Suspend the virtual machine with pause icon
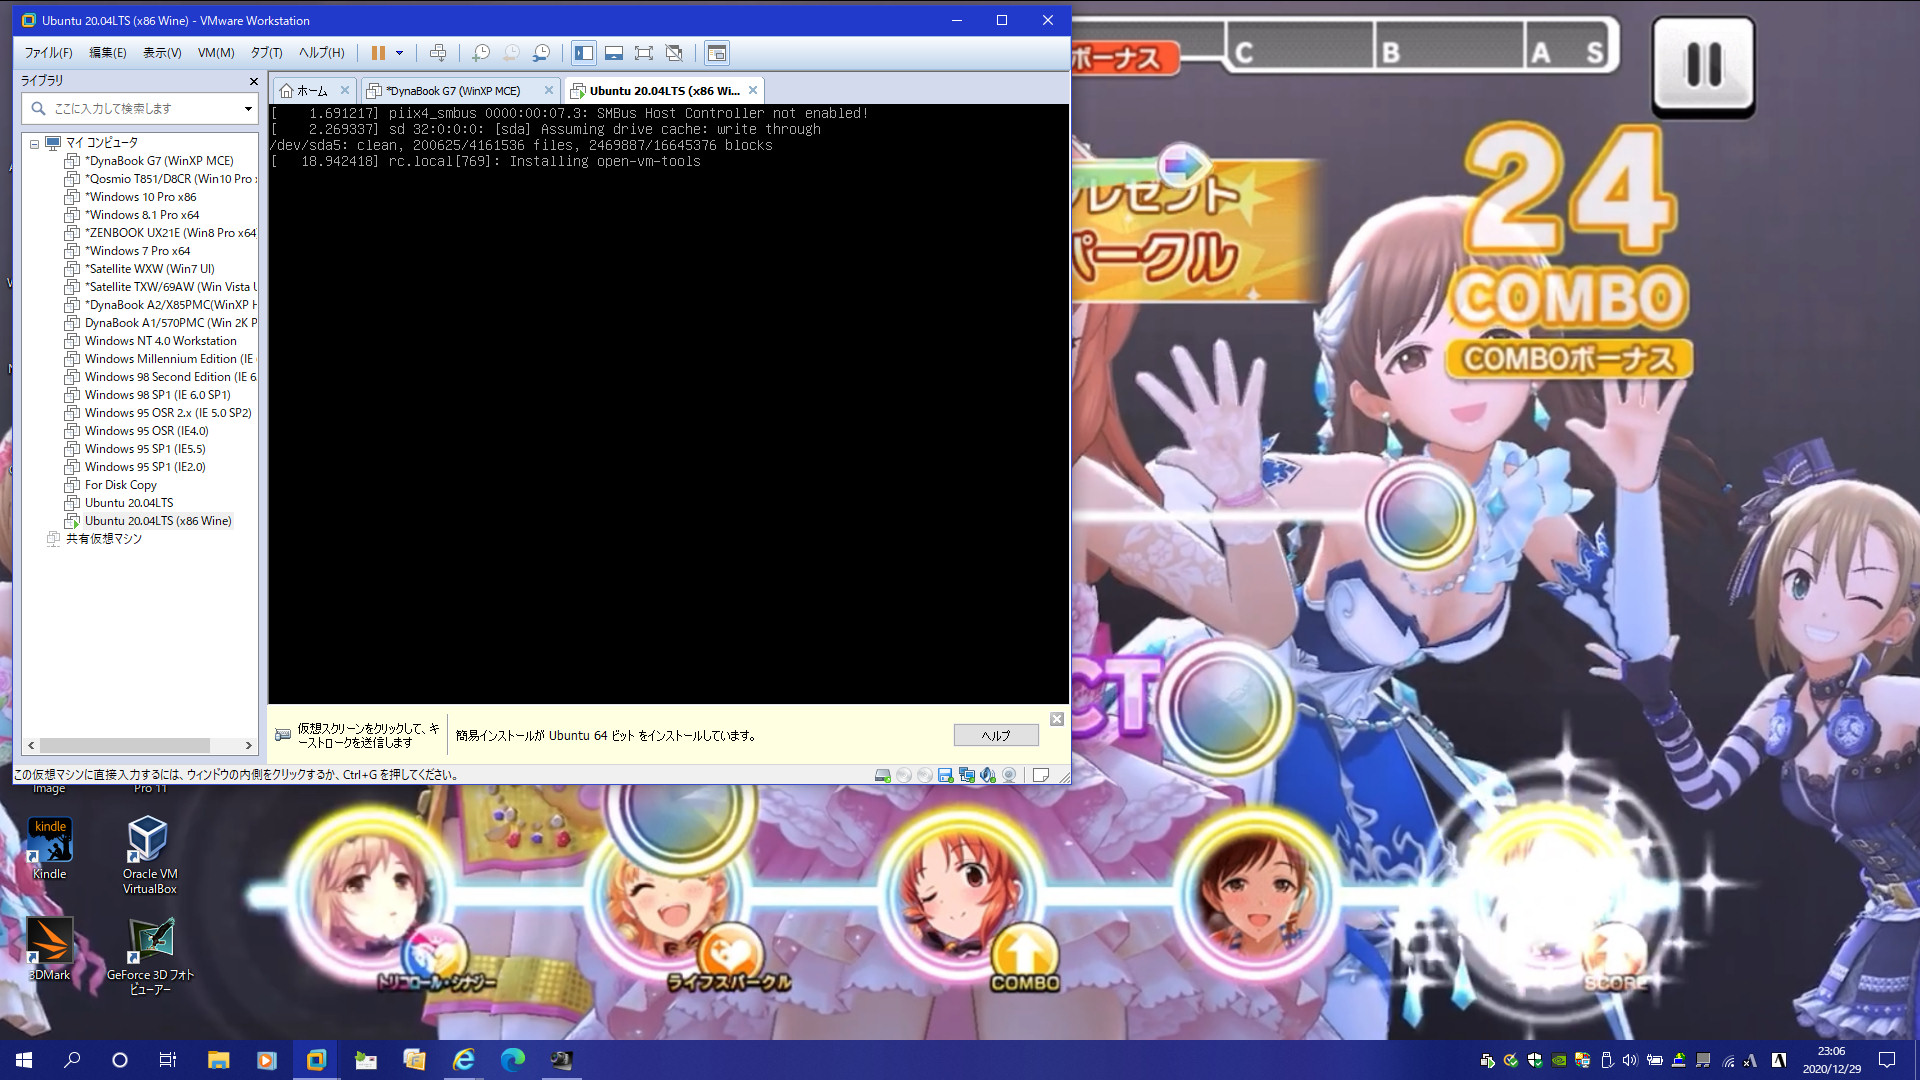The height and width of the screenshot is (1080, 1920). (378, 53)
